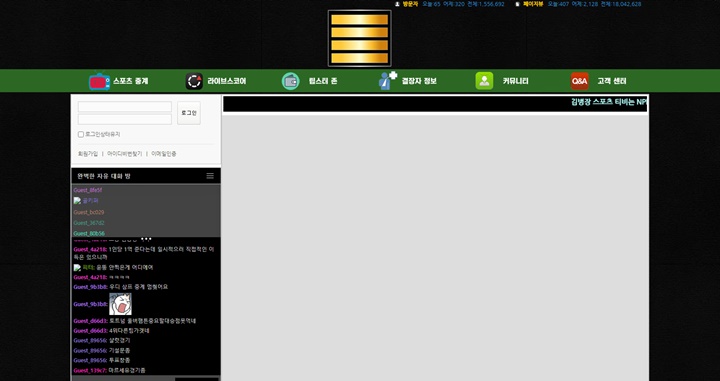Screen dimensions: 720x381
Task: Click the password input field
Action: [124, 119]
